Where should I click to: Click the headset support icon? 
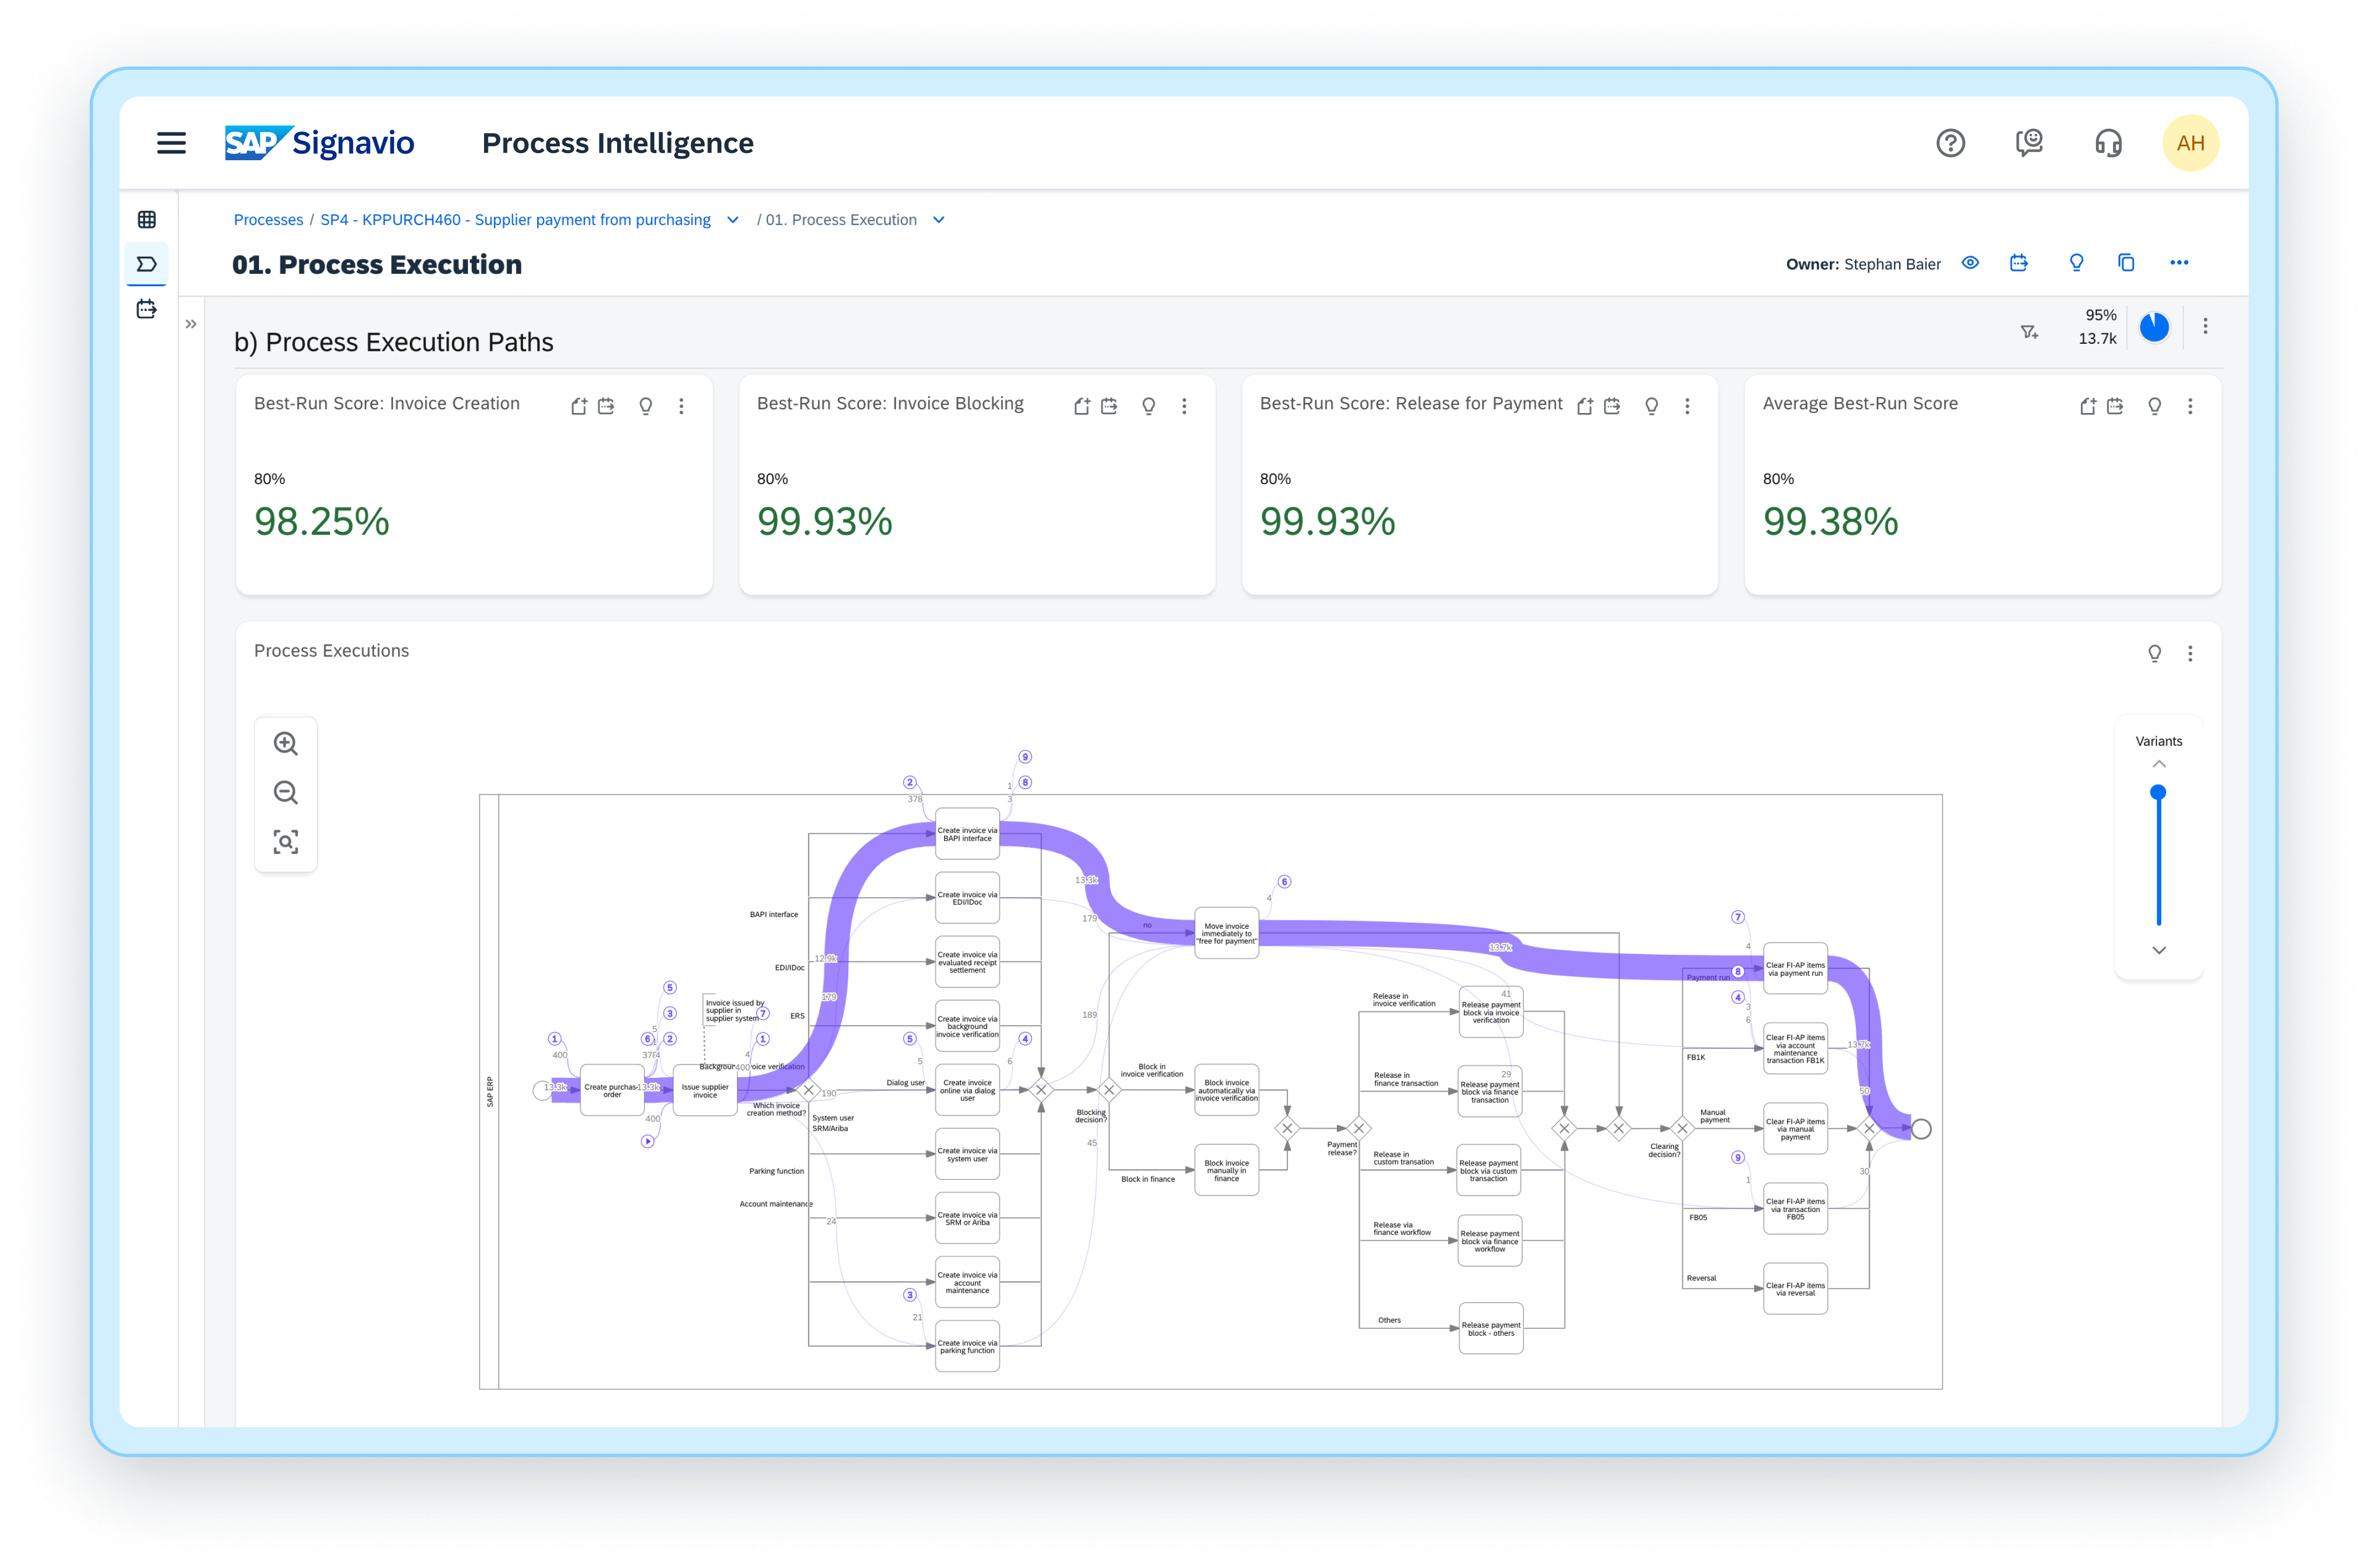click(2108, 143)
